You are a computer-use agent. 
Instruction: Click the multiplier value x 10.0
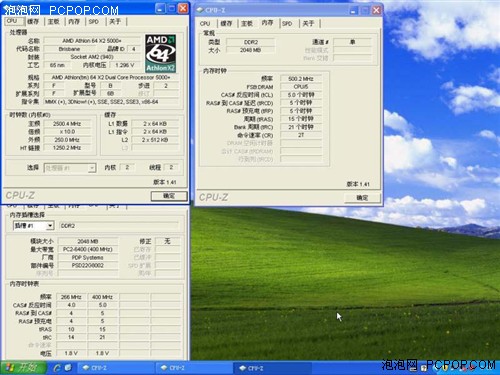point(67,132)
